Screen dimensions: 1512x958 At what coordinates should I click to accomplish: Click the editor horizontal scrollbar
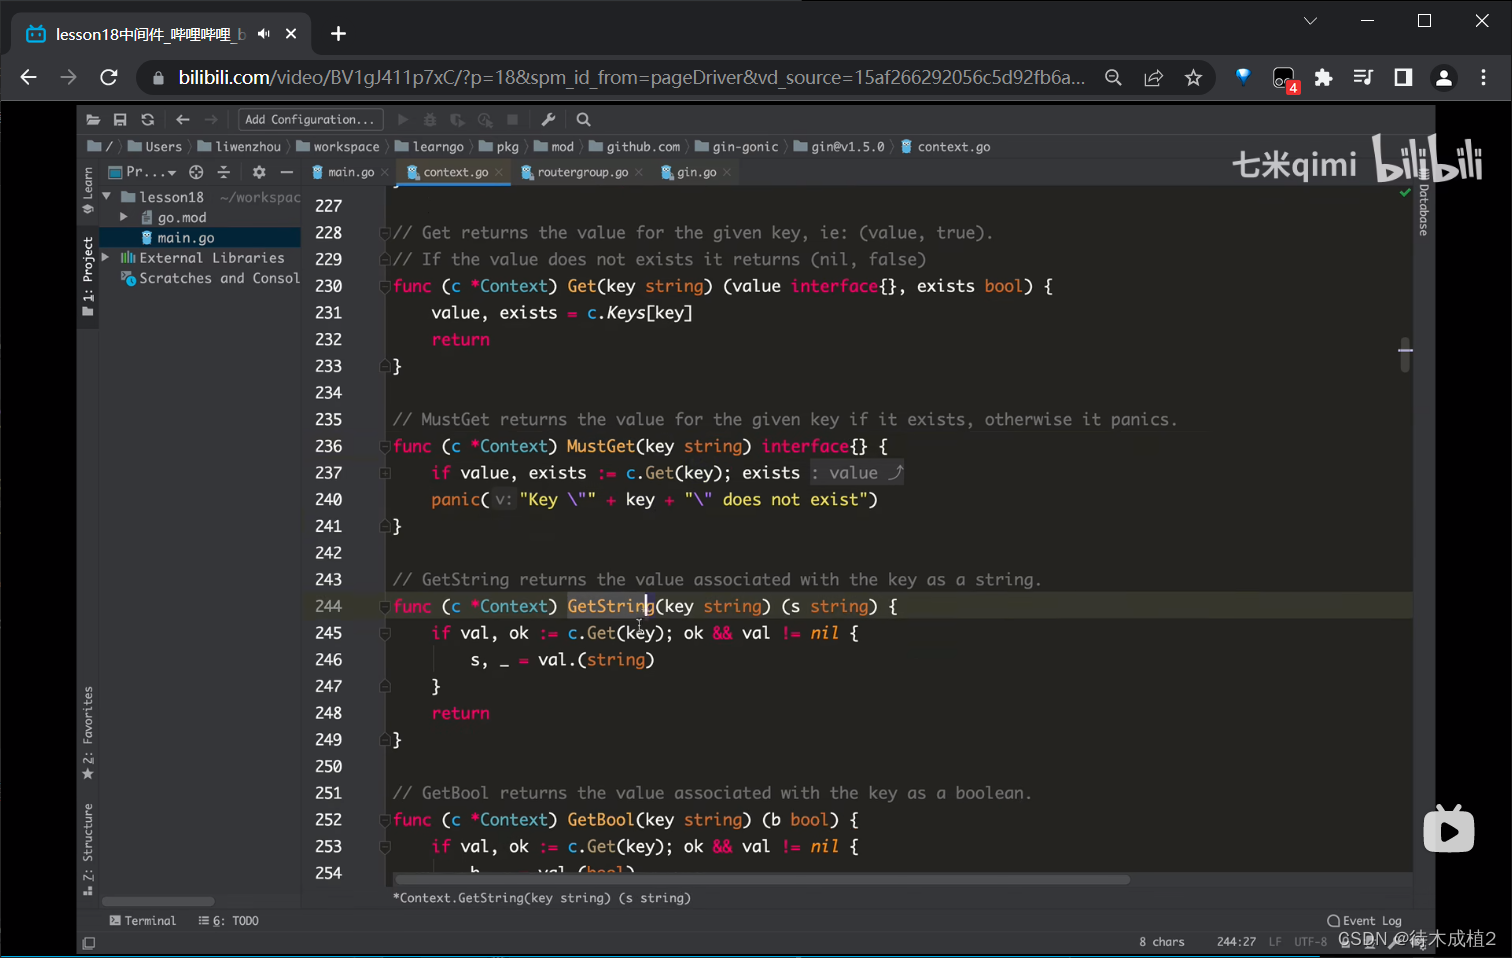(x=760, y=880)
